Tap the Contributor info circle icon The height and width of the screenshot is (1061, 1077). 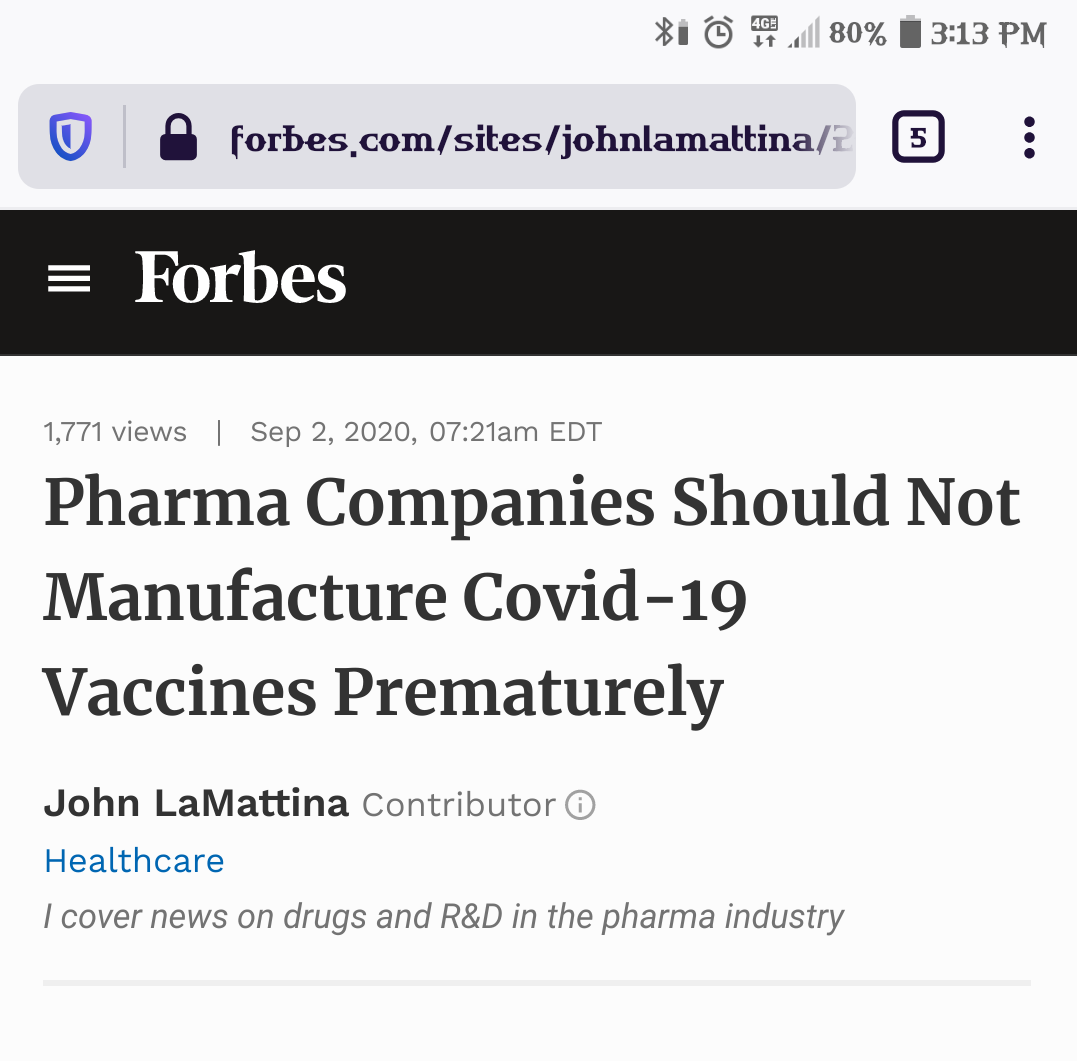pos(580,805)
